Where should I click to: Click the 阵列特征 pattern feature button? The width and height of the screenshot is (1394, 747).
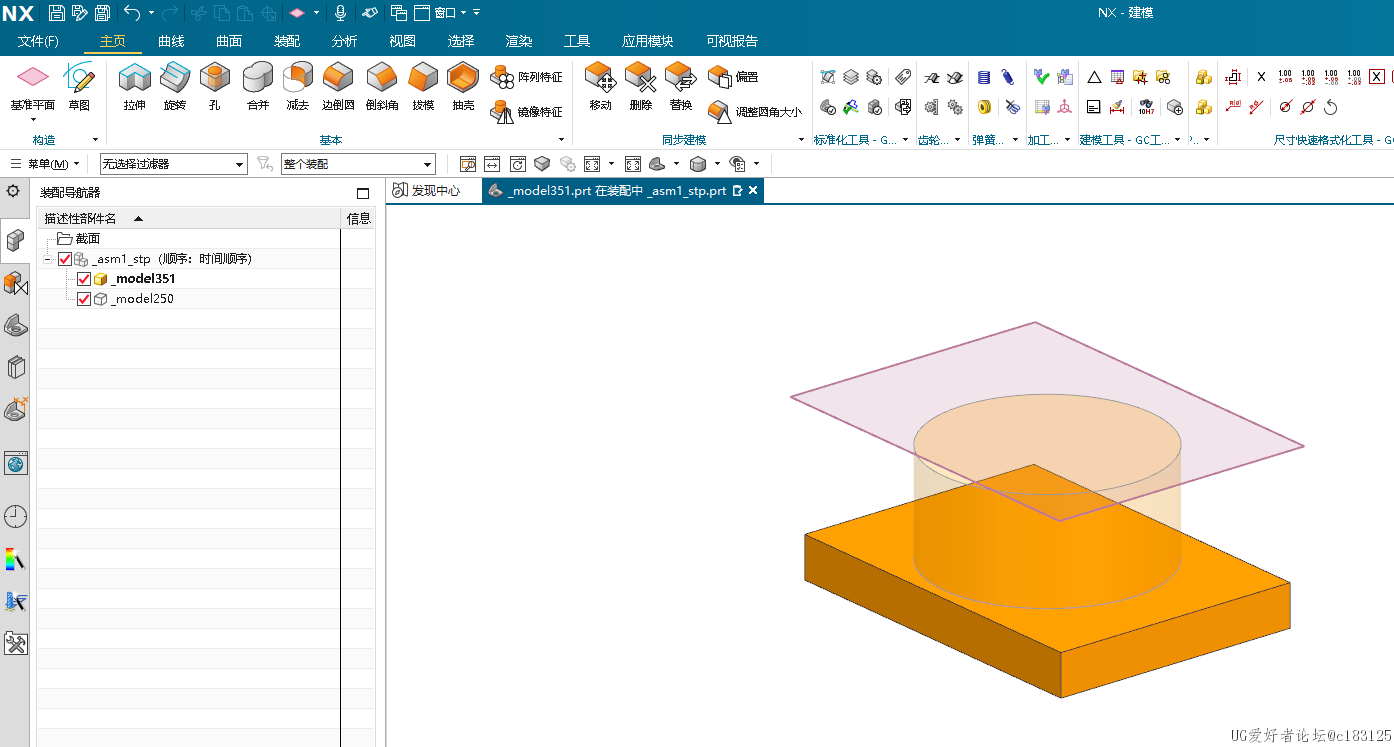526,77
